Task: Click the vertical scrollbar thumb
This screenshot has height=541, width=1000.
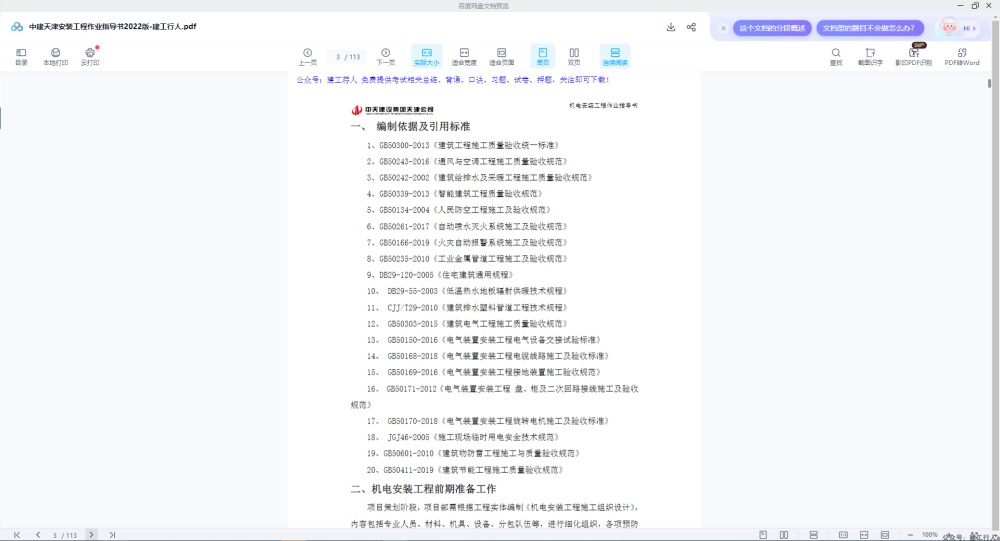Action: (x=989, y=83)
